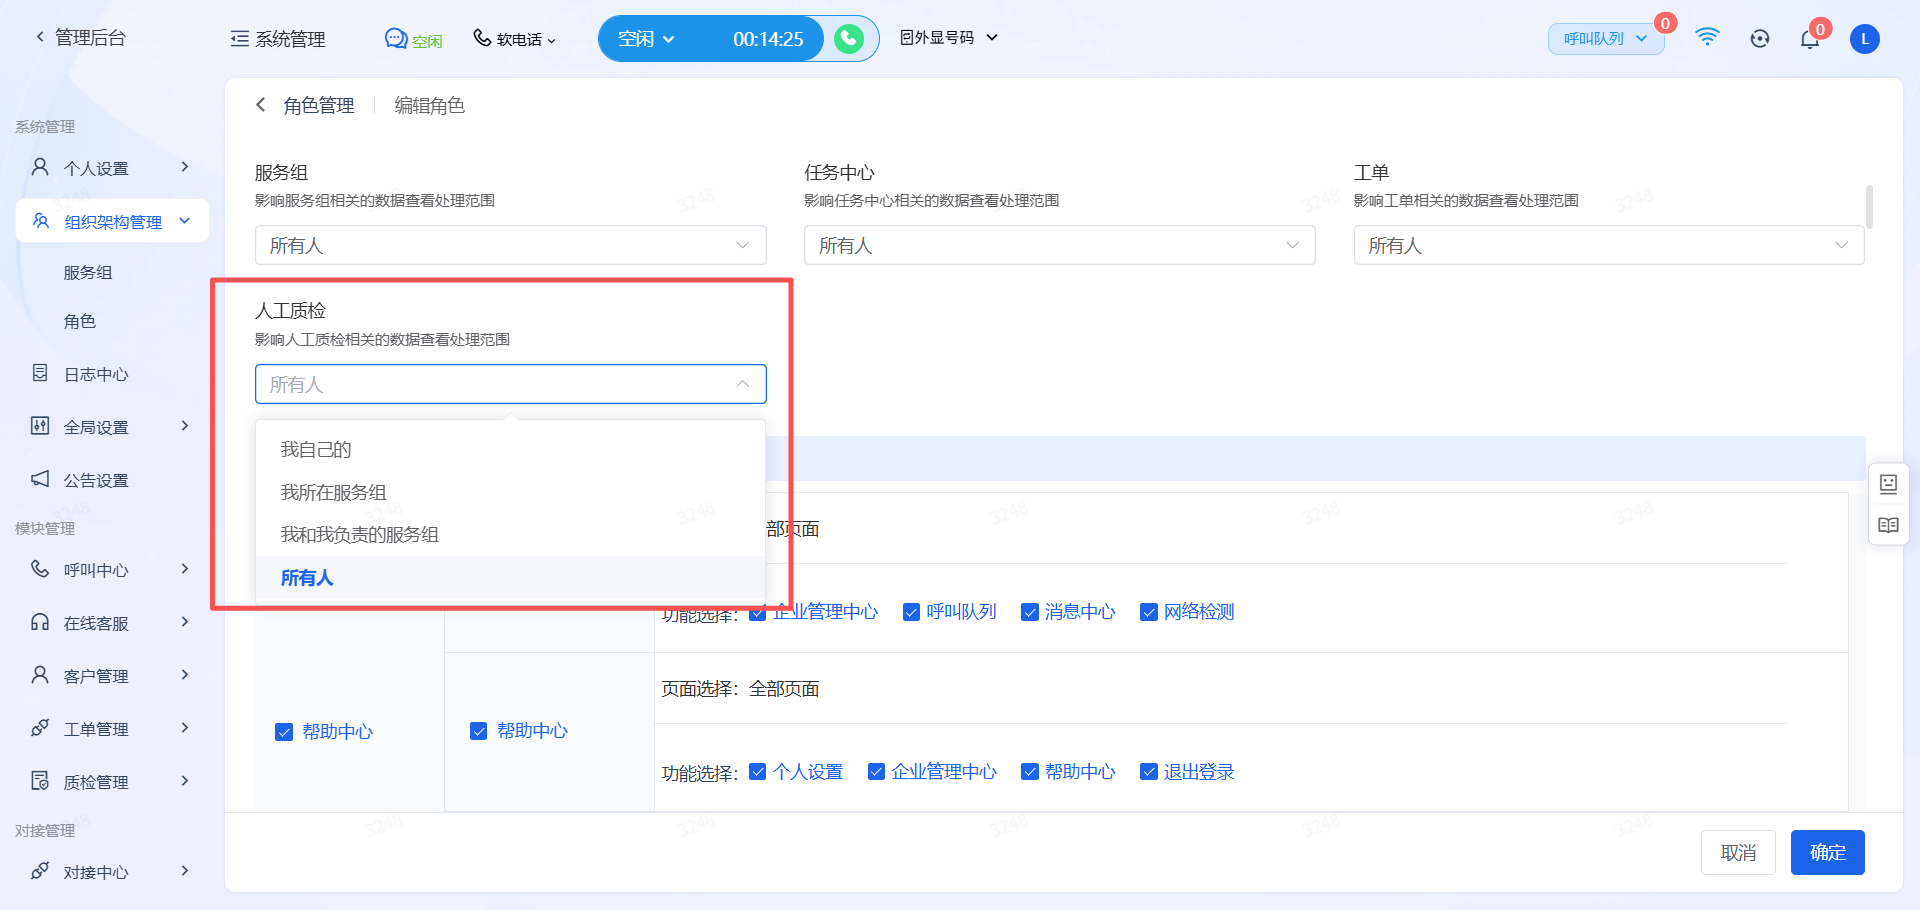Click the vertical scrollbar on the form
This screenshot has height=910, width=1920.
click(x=1869, y=206)
